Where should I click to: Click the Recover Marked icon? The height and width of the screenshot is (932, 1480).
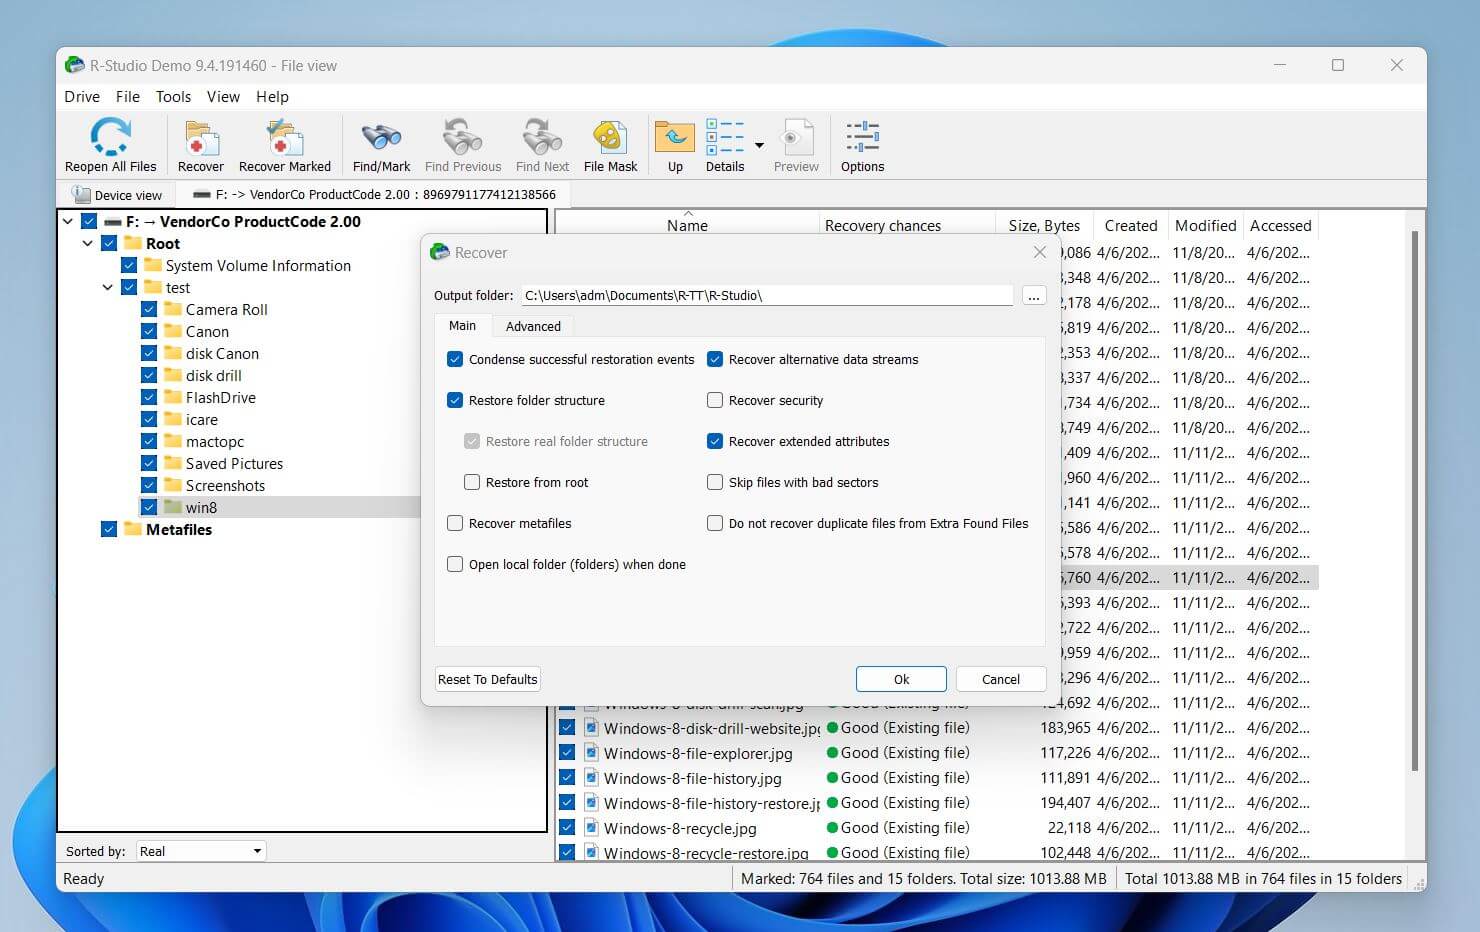tap(284, 138)
